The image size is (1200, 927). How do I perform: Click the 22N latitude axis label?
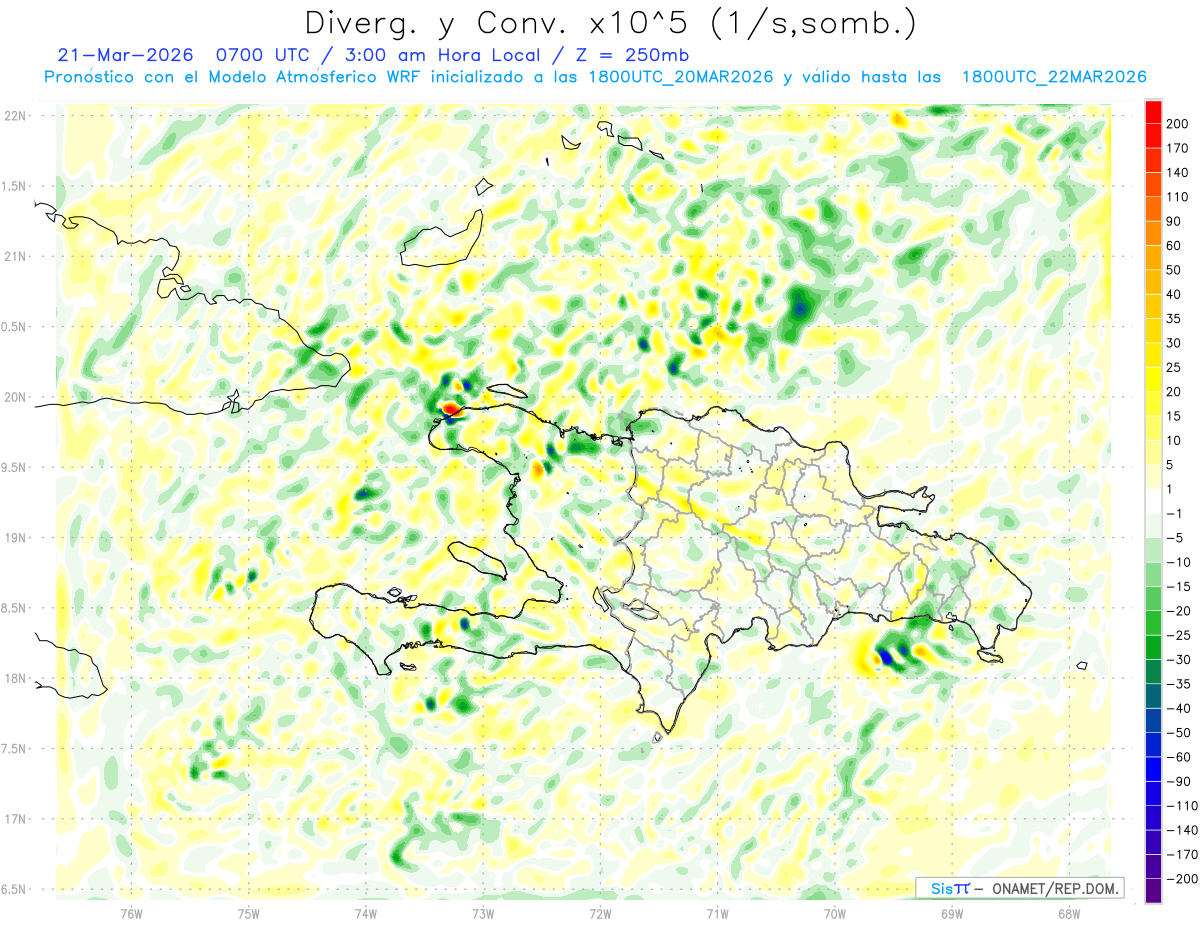click(x=15, y=115)
